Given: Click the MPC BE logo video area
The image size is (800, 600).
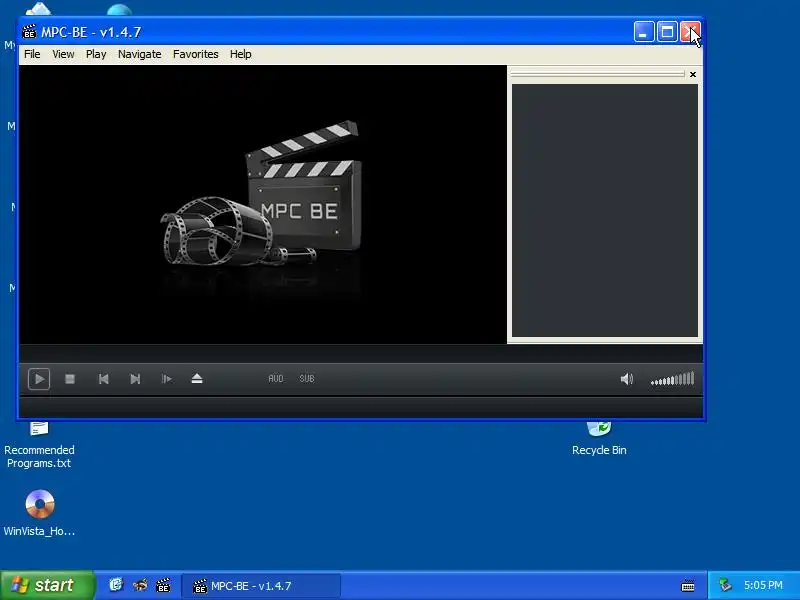Looking at the screenshot, I should [x=263, y=204].
